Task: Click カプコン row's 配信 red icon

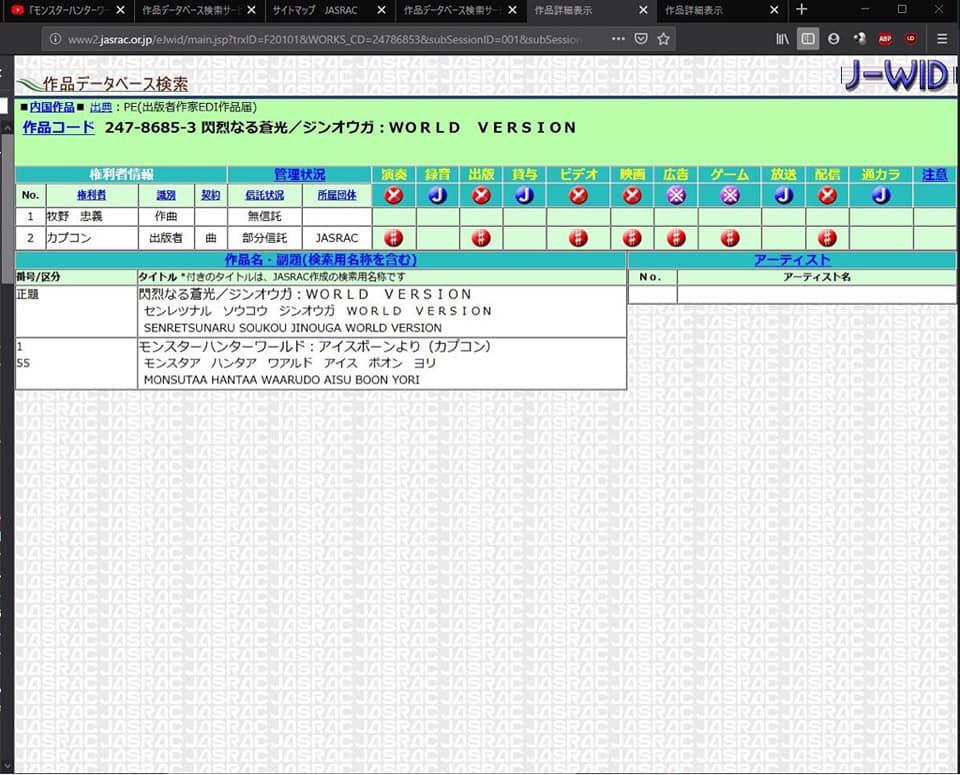Action: point(827,238)
